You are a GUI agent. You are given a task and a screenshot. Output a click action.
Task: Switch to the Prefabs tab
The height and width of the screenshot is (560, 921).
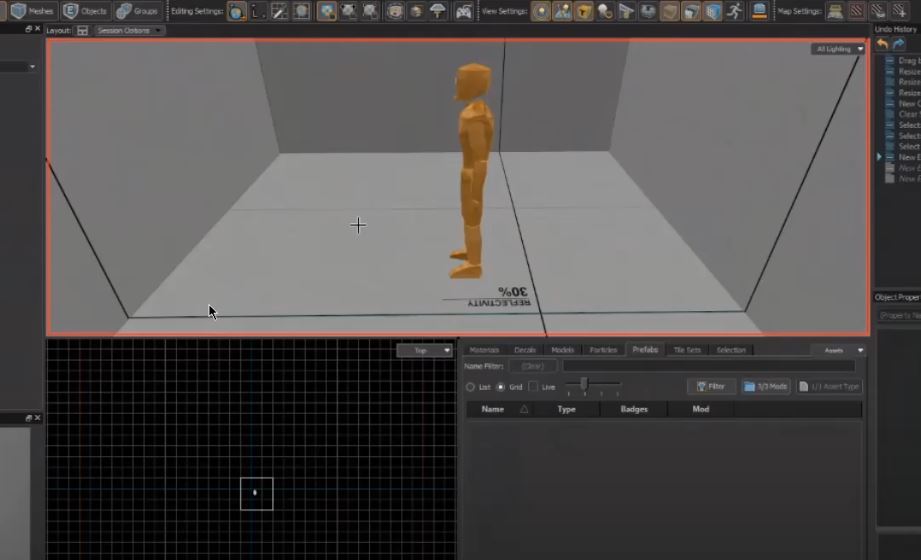pos(645,349)
